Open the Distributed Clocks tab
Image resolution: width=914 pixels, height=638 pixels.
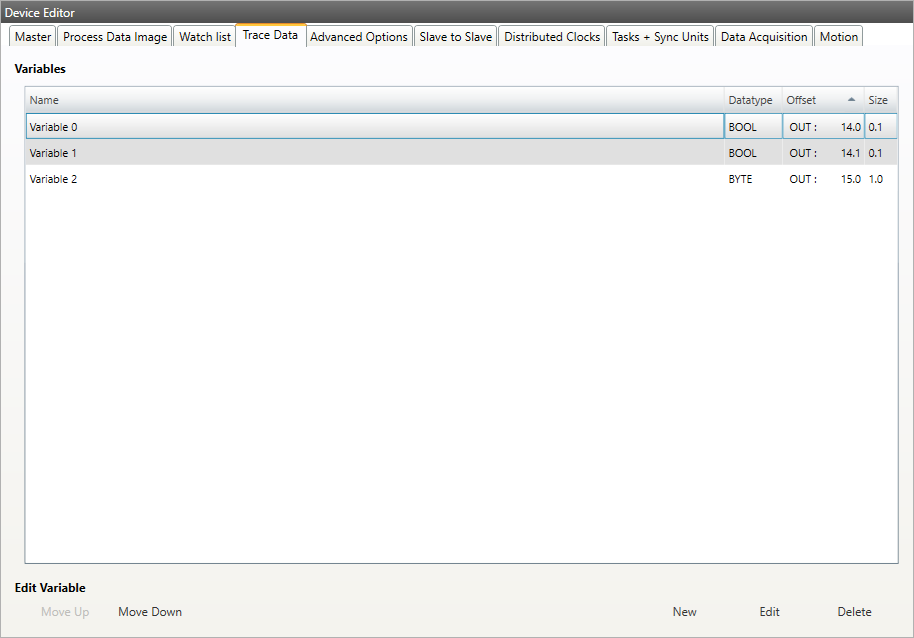coord(552,37)
